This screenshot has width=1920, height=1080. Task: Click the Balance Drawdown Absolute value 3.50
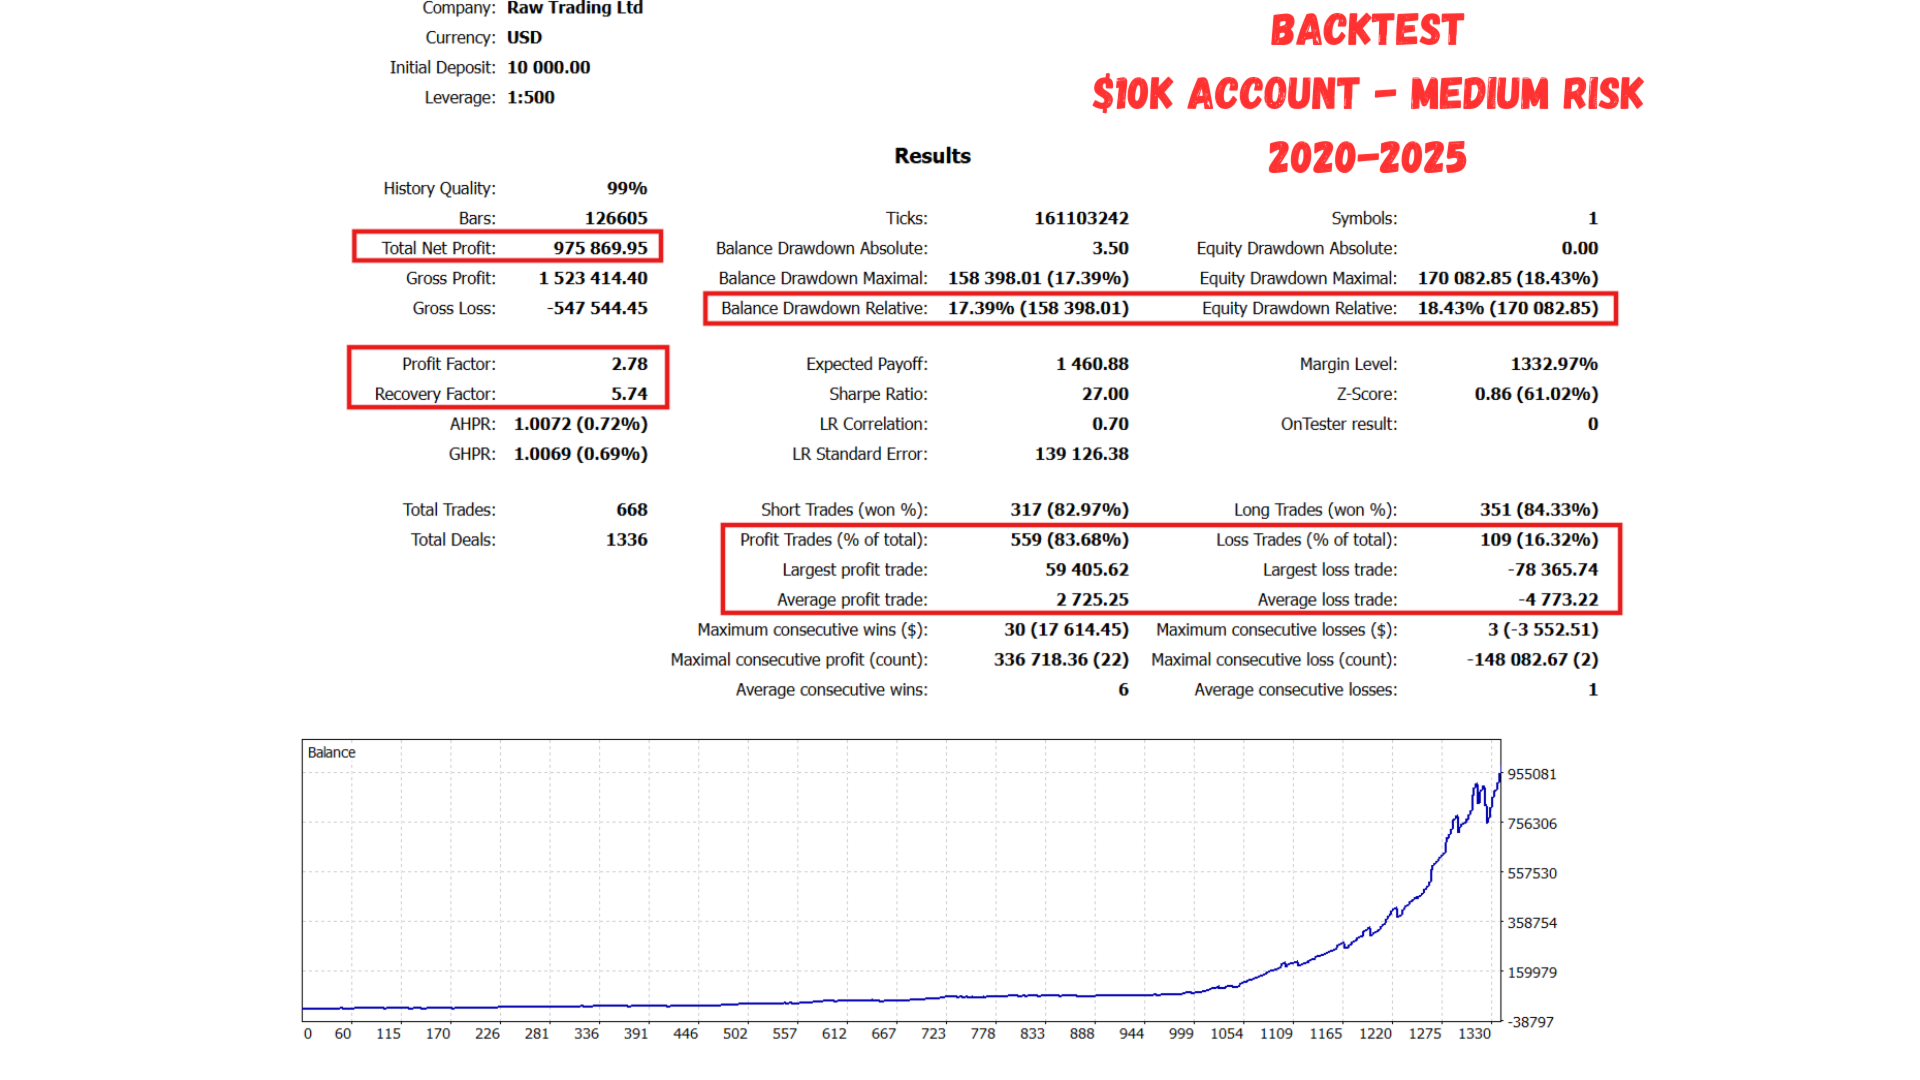(1110, 248)
